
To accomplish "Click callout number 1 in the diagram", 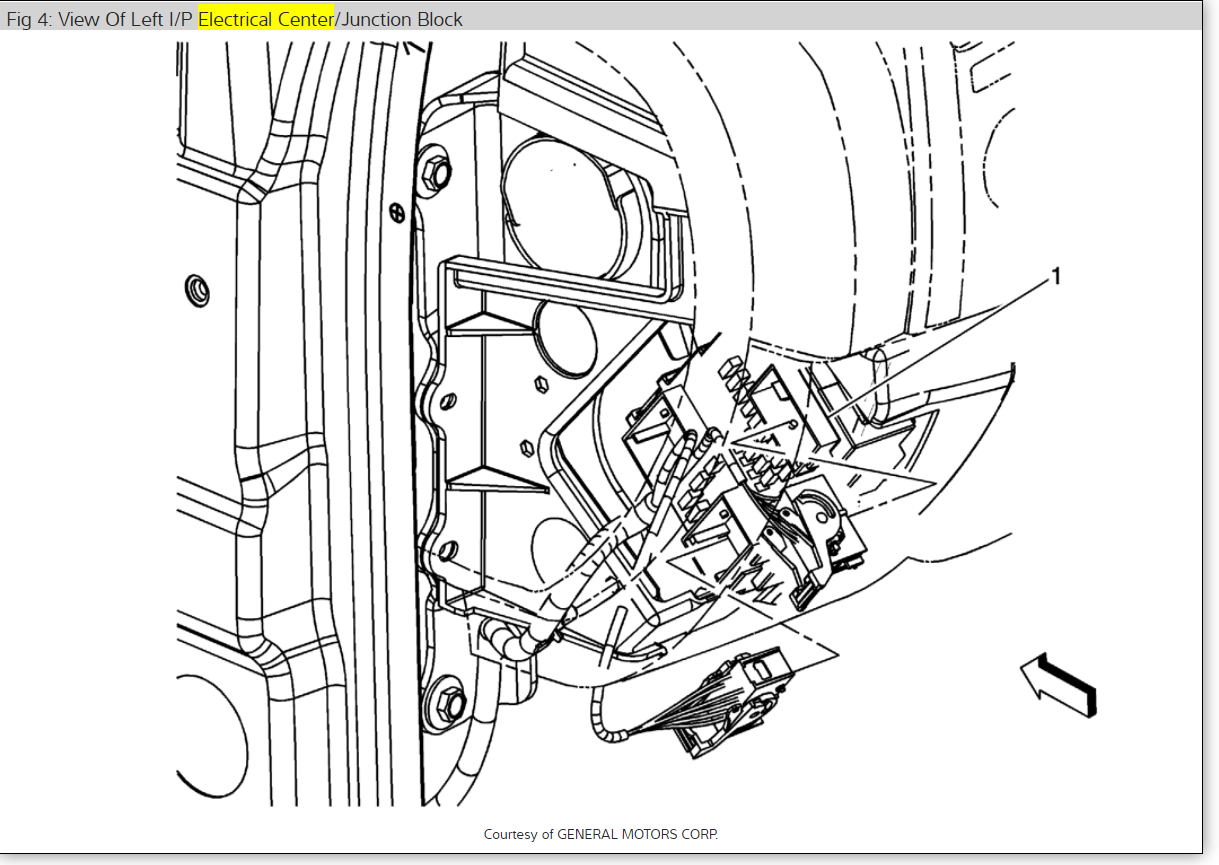I will [x=1053, y=277].
